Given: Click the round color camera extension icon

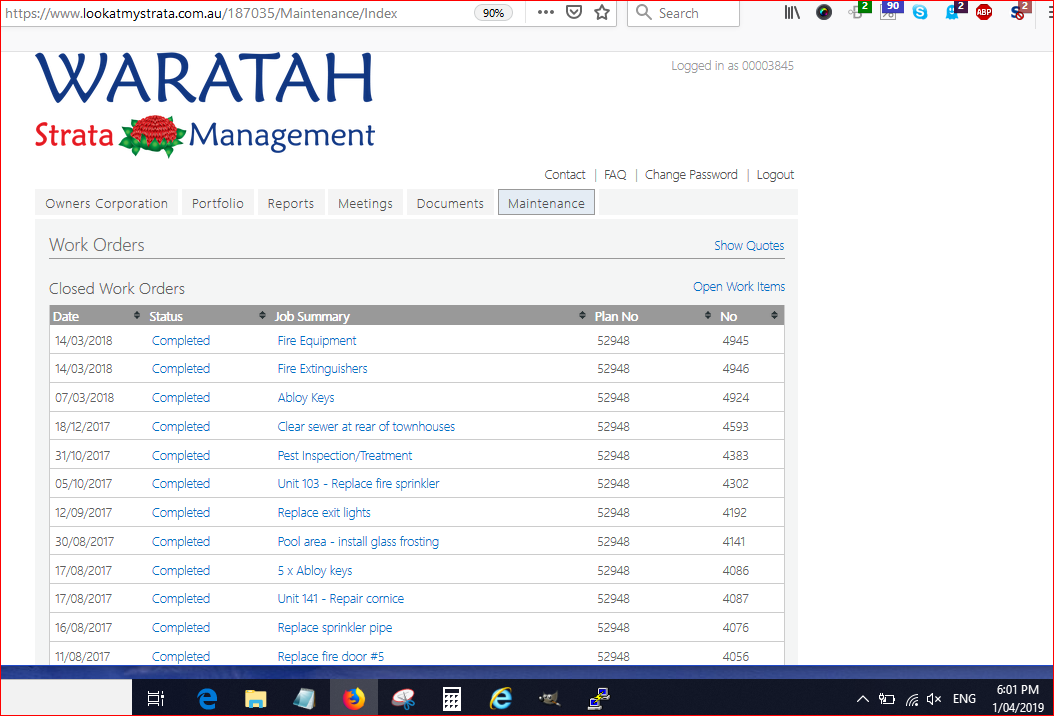Looking at the screenshot, I should (x=823, y=12).
